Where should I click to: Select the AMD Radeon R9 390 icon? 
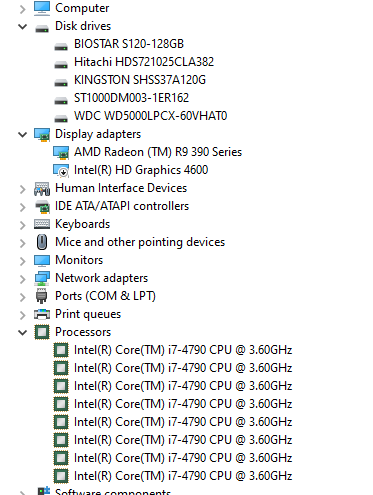click(x=61, y=152)
